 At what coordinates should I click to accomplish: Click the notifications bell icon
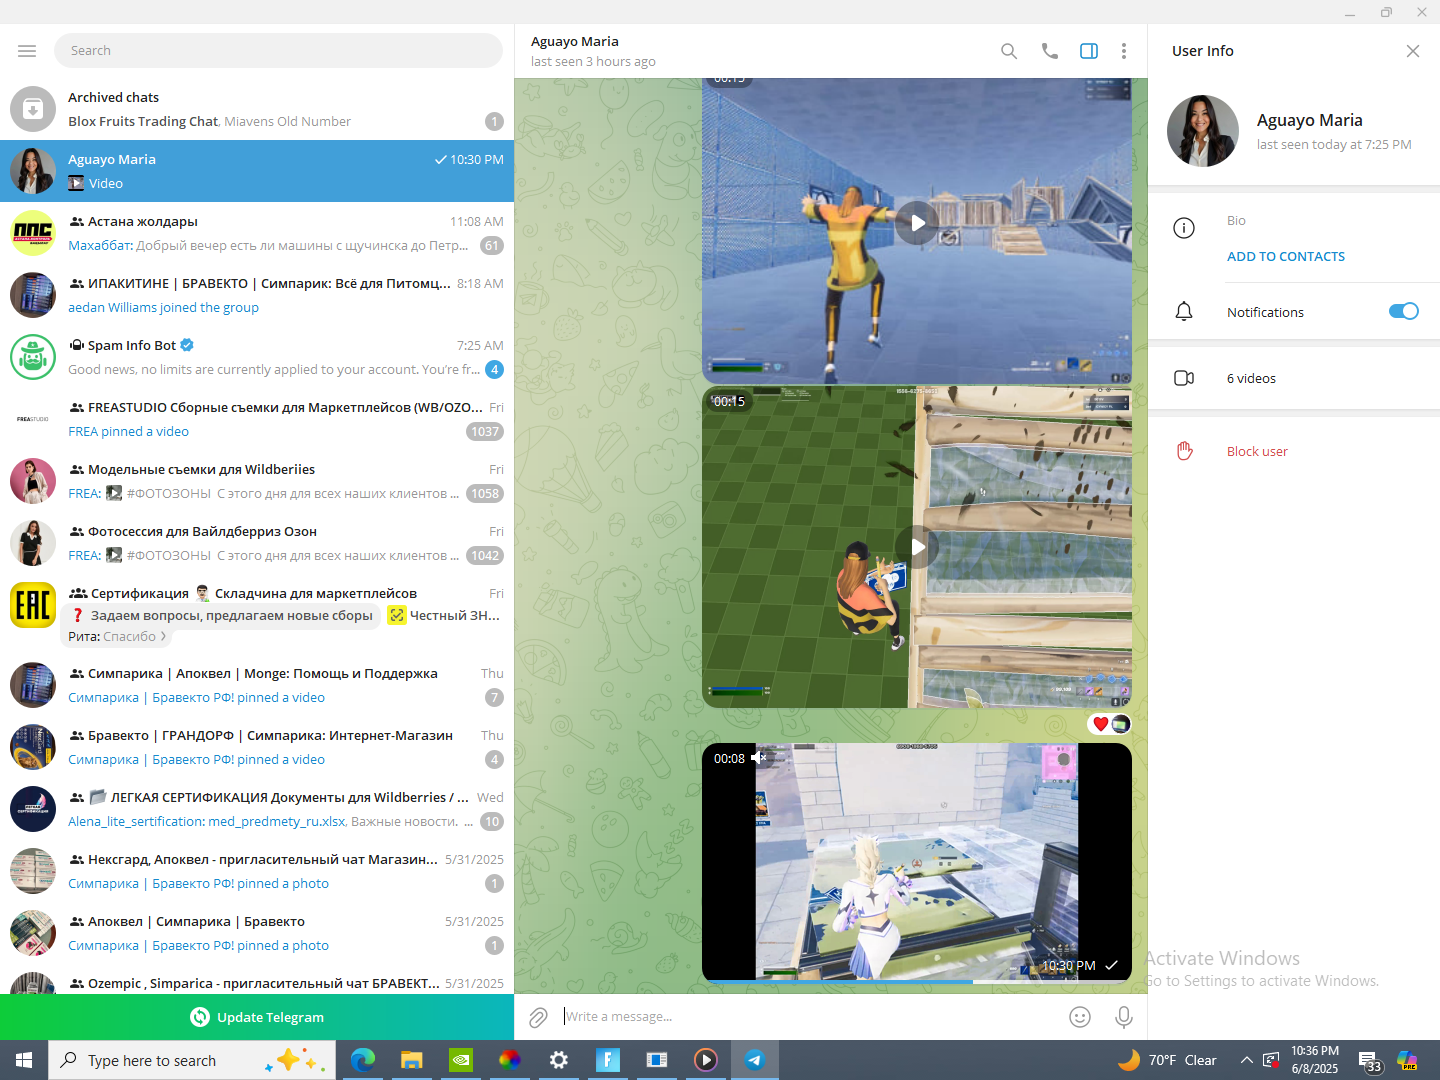(x=1184, y=312)
